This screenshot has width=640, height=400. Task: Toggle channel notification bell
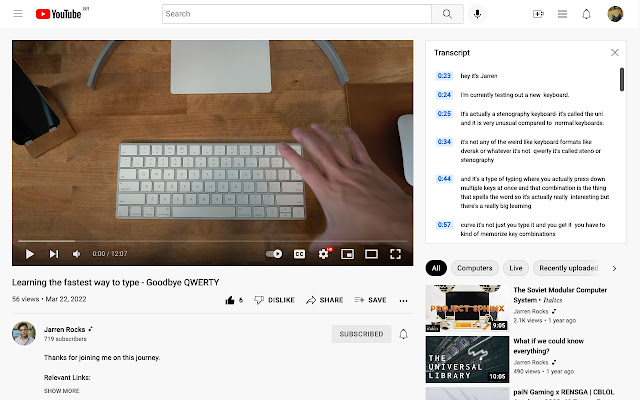point(403,334)
